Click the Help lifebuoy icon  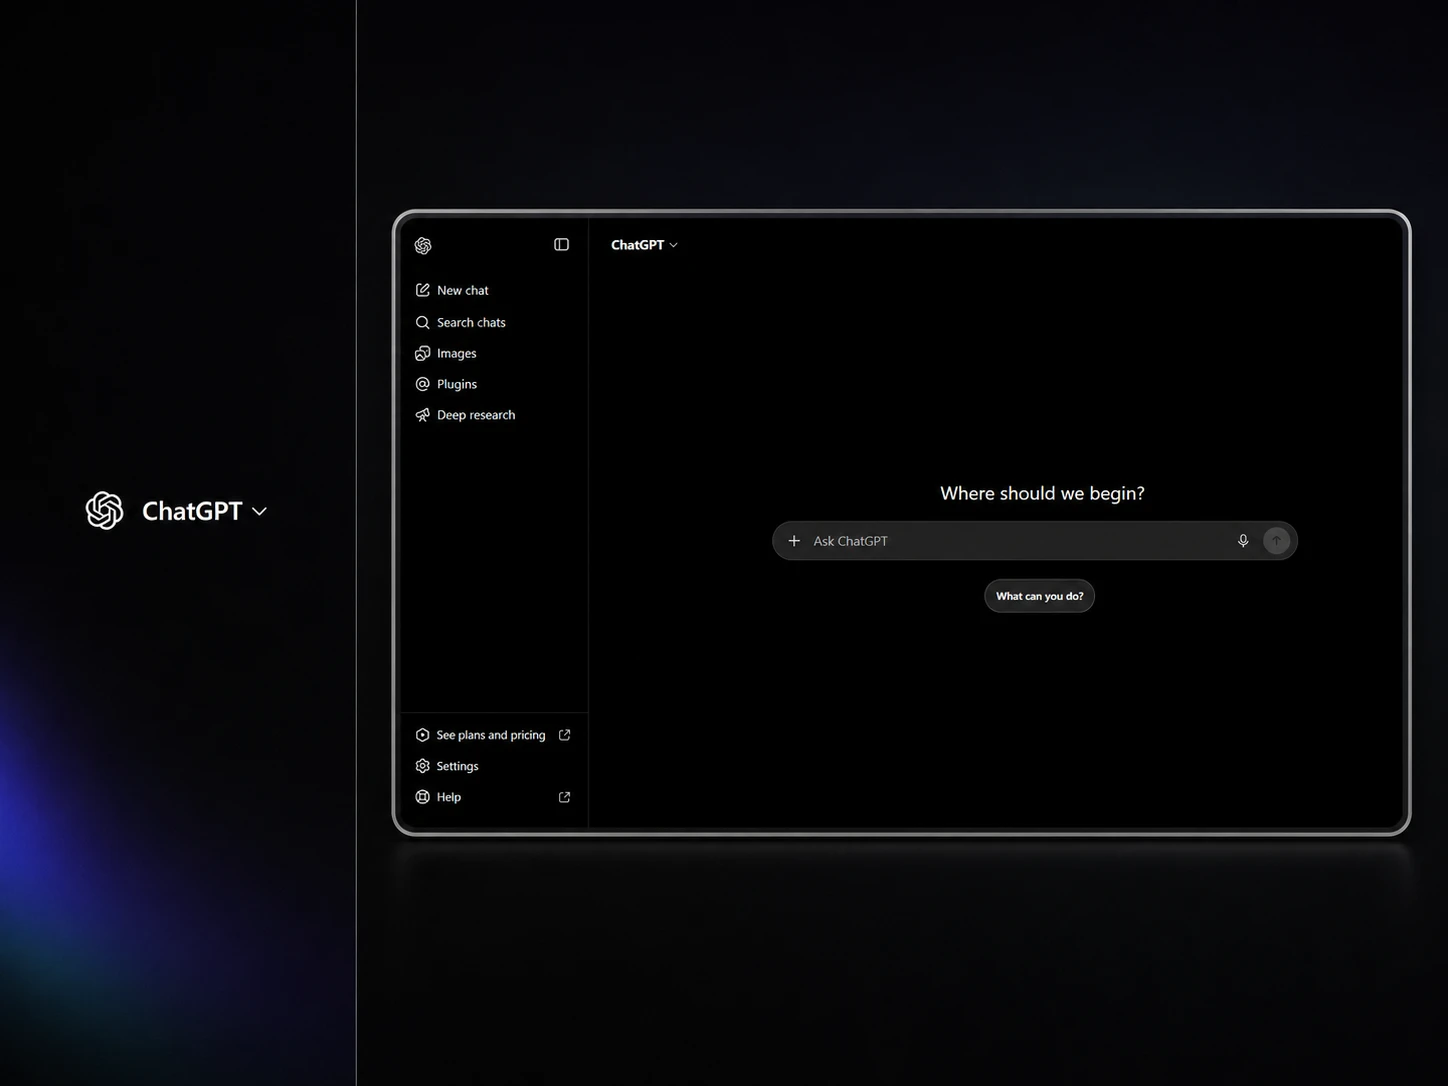[423, 797]
